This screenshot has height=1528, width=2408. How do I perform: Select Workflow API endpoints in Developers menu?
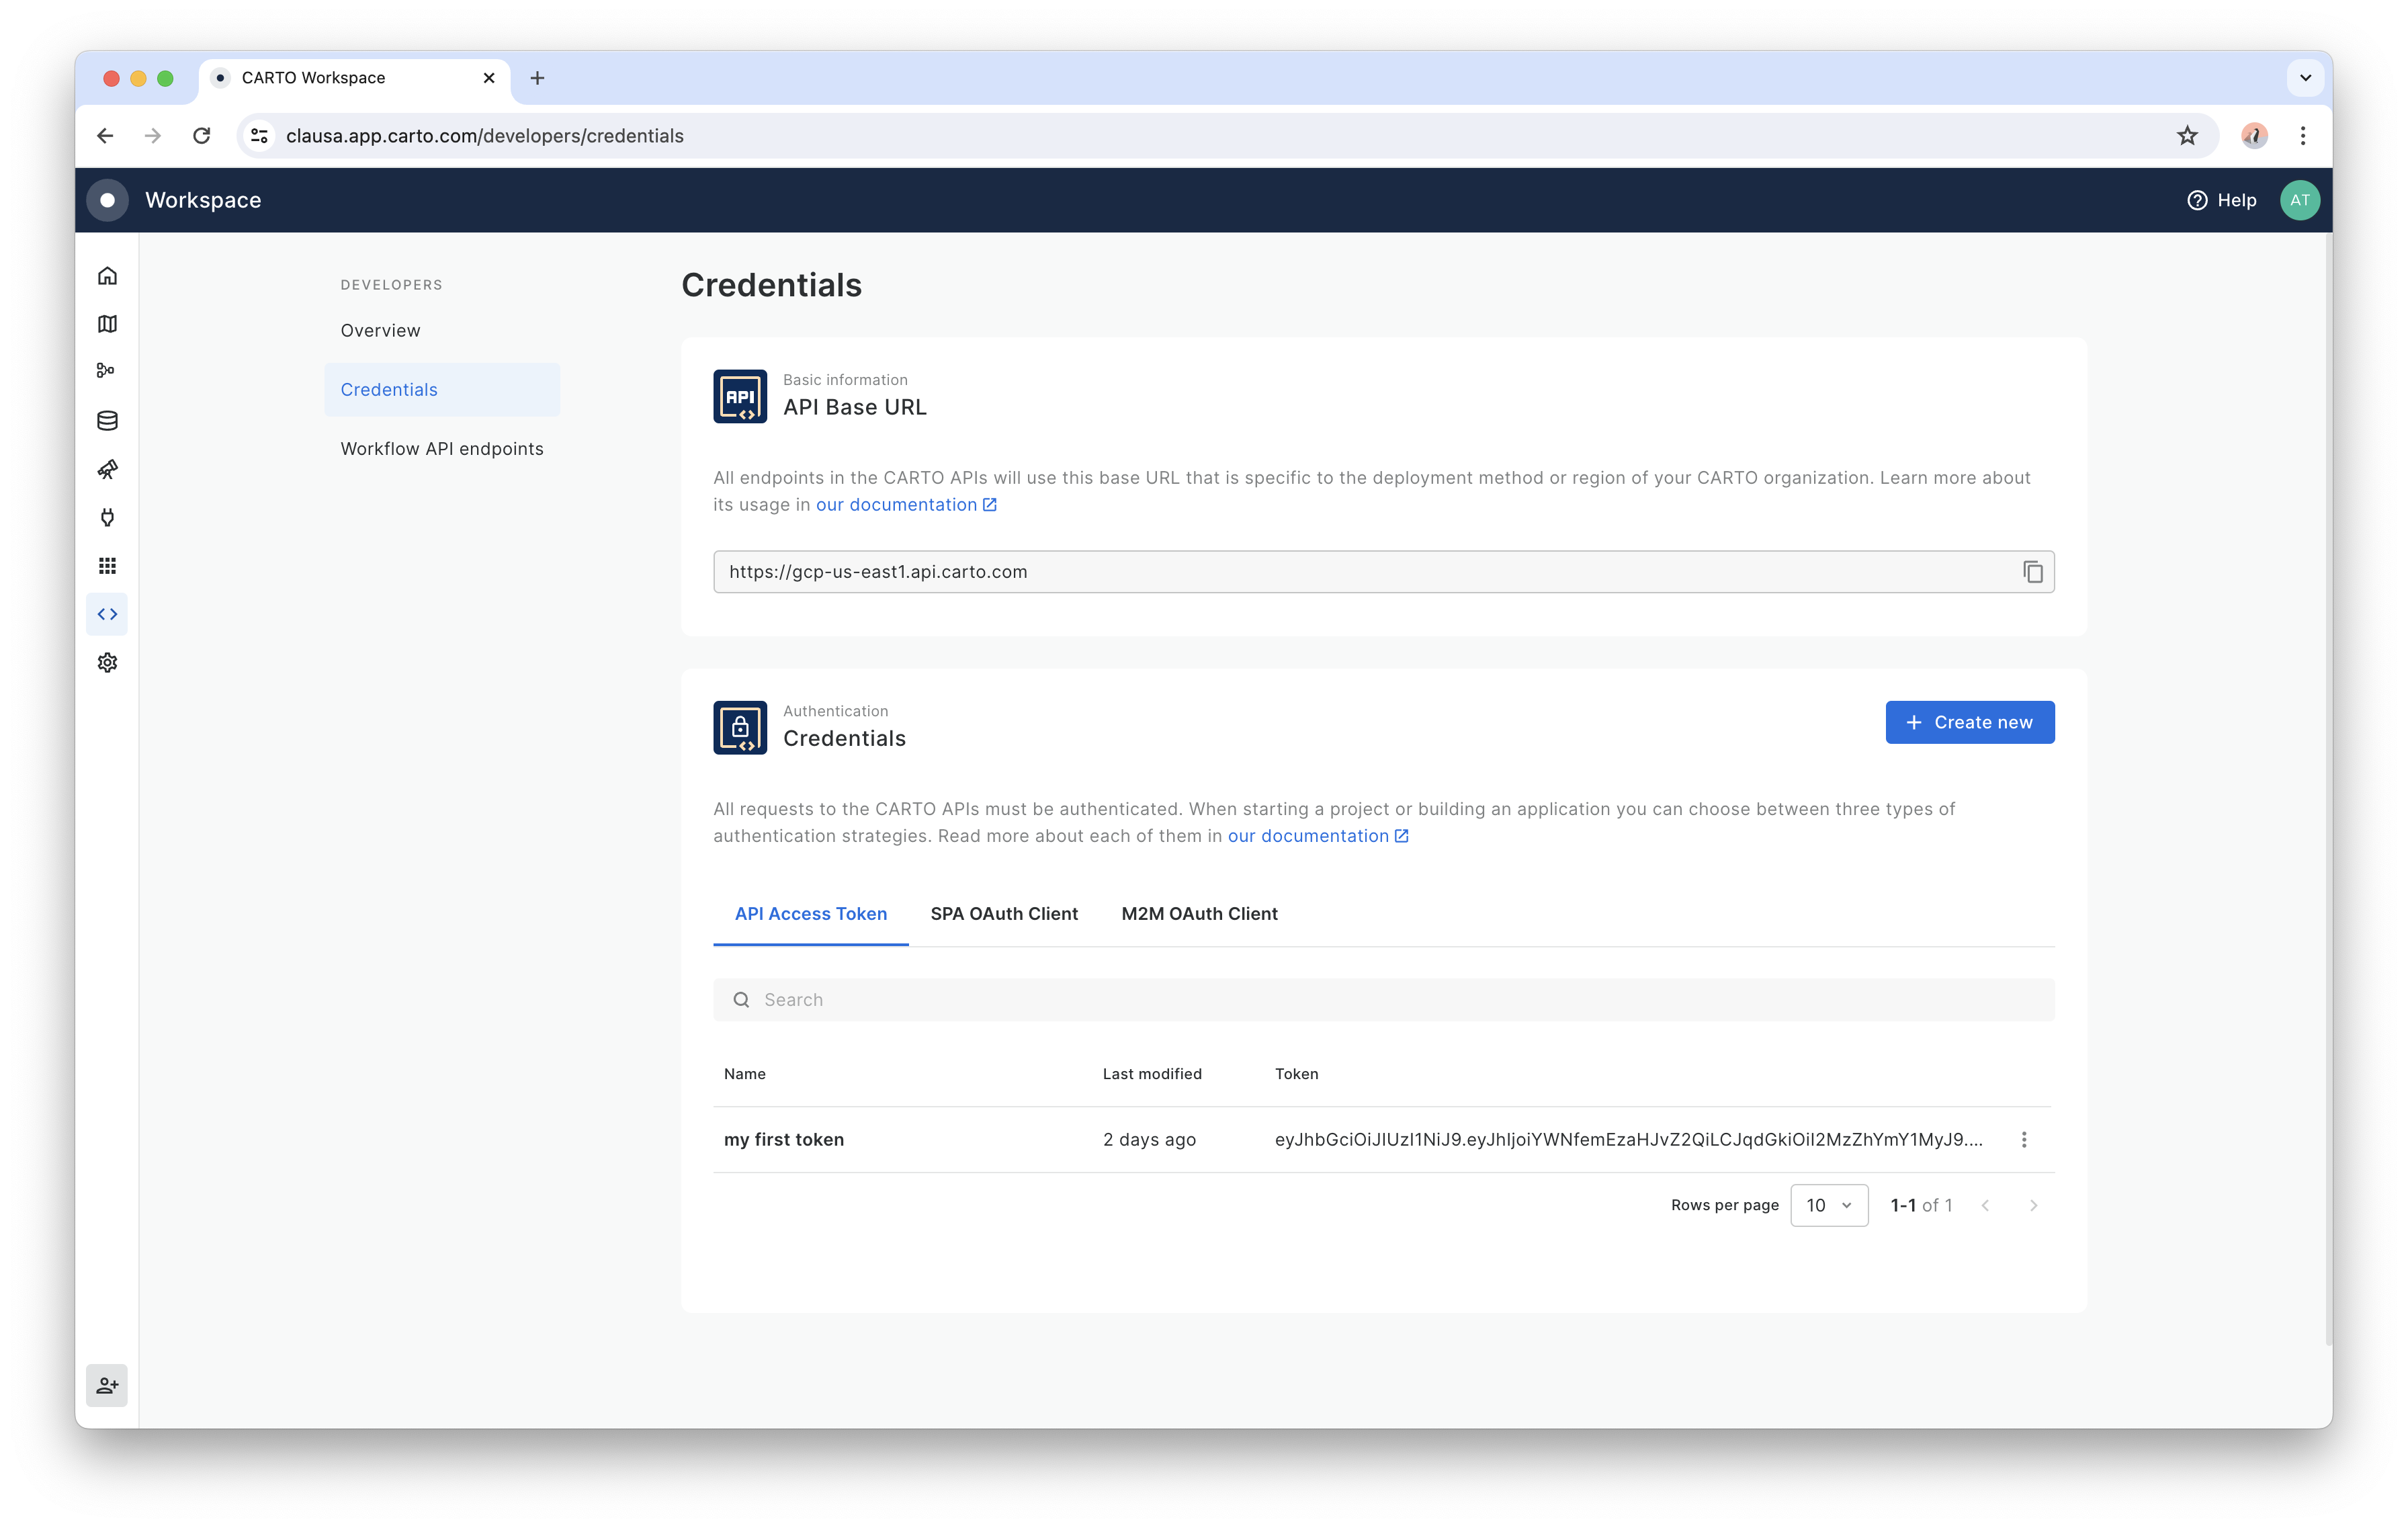(x=442, y=449)
